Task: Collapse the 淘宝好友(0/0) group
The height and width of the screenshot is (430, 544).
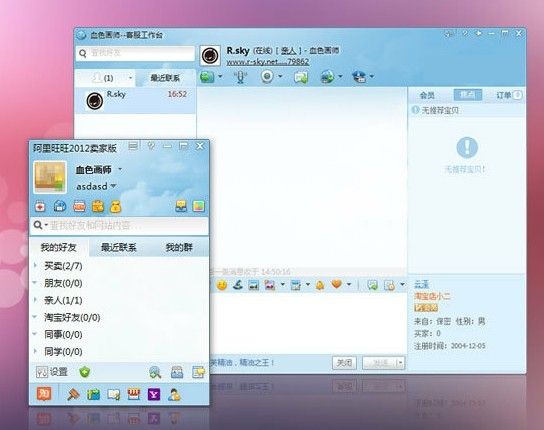Action: tap(35, 317)
